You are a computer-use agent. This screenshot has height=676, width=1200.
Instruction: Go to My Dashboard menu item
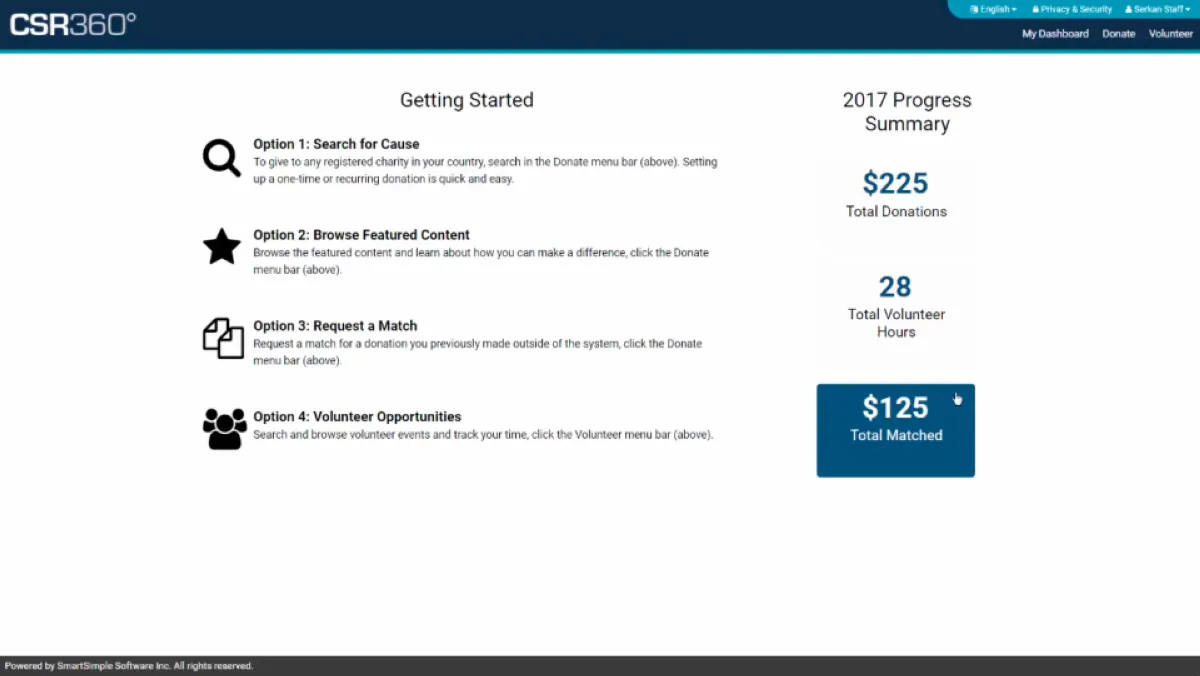click(1055, 33)
